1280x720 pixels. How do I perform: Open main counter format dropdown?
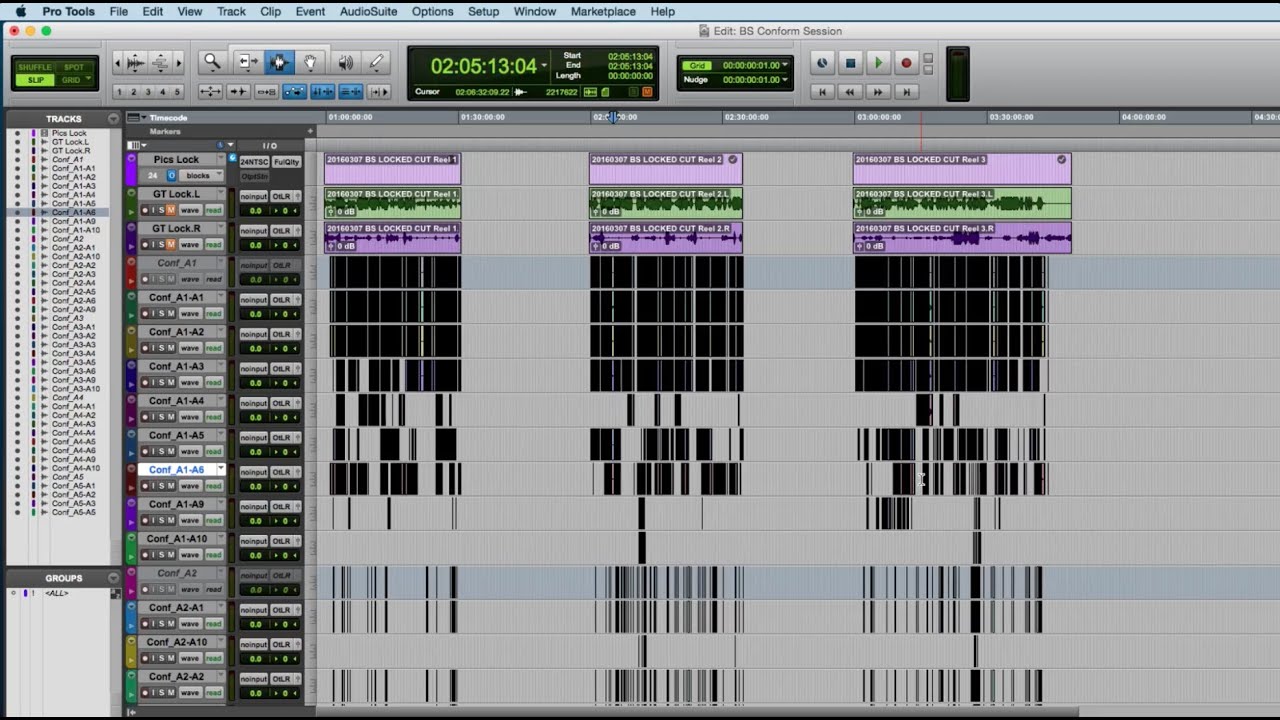point(544,66)
